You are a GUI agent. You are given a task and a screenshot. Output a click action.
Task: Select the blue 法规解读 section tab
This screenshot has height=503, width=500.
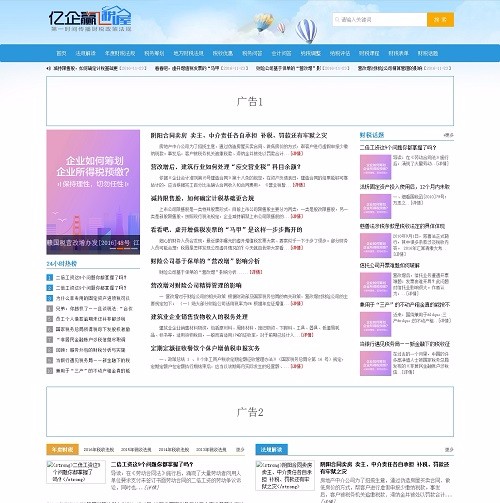[271, 449]
